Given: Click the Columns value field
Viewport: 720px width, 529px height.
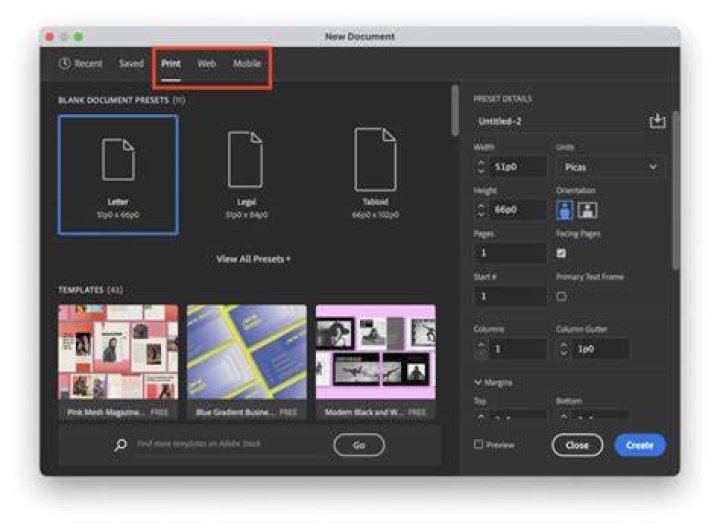Looking at the screenshot, I should pos(518,349).
